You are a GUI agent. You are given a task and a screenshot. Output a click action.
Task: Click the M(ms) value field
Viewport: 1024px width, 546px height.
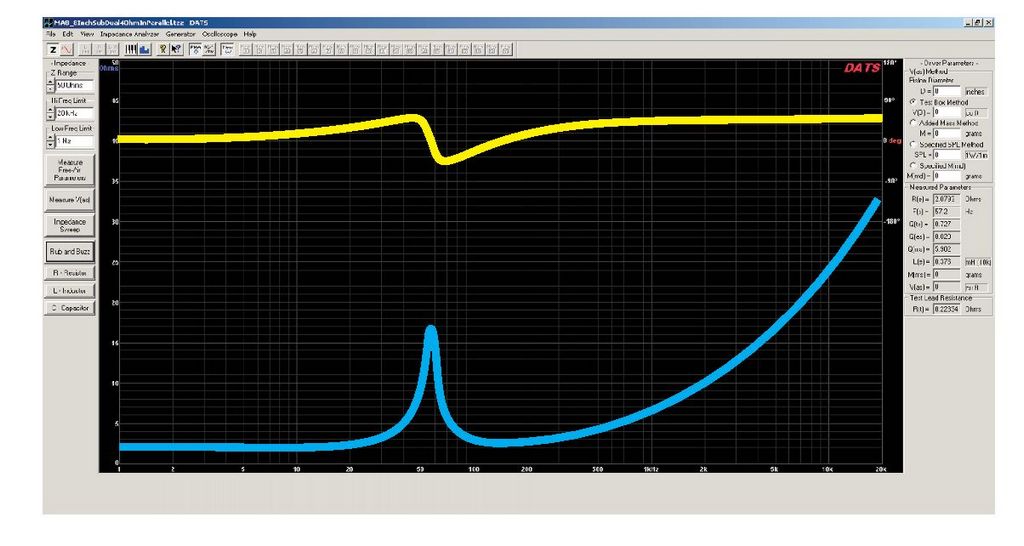946,275
